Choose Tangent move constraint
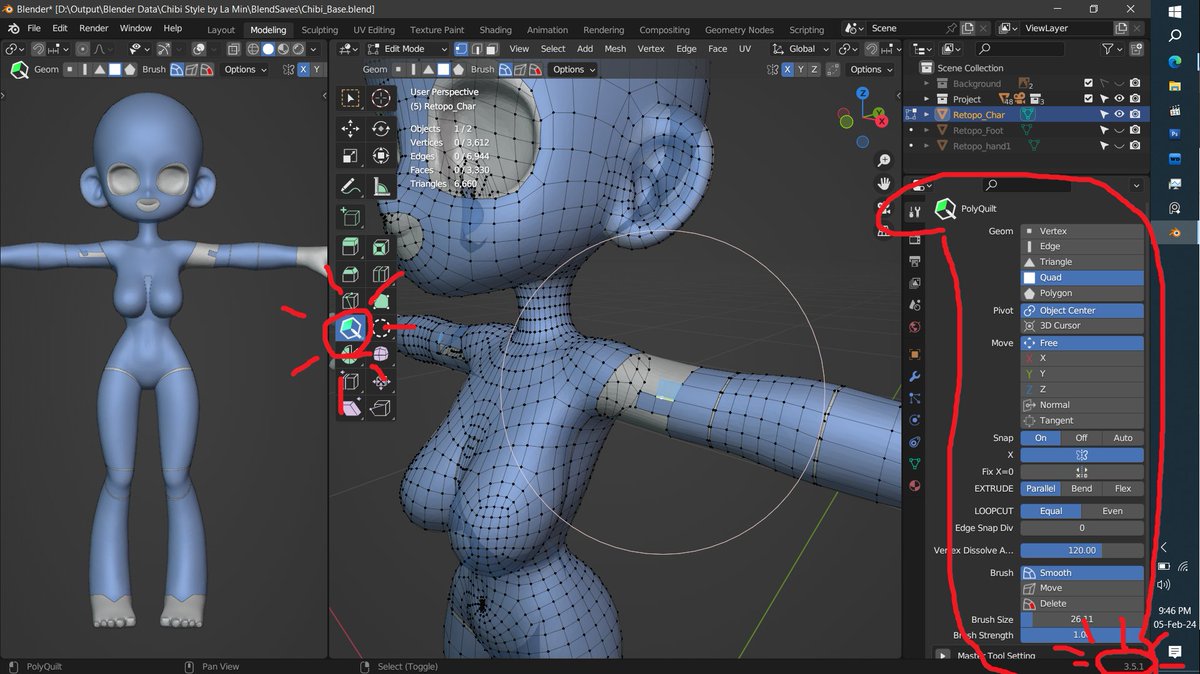1200x674 pixels. pos(1082,421)
